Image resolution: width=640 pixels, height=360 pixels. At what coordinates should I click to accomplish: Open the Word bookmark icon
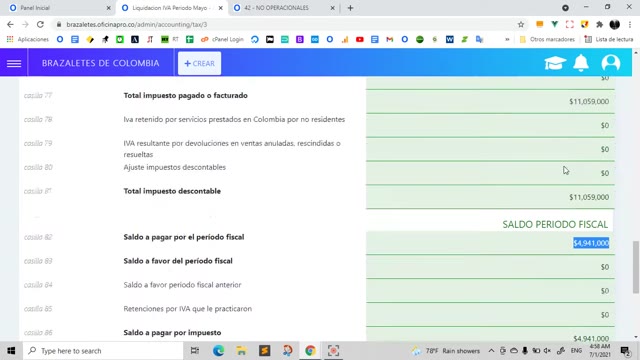point(449,39)
